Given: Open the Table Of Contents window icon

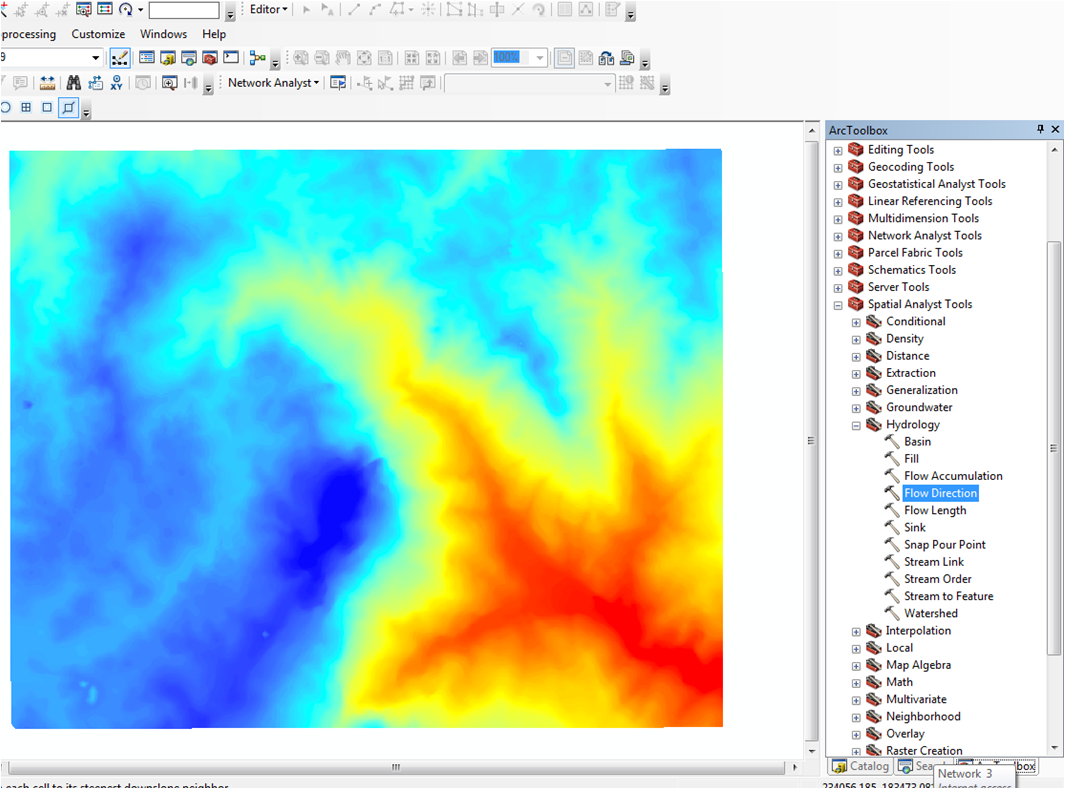Looking at the screenshot, I should [145, 57].
